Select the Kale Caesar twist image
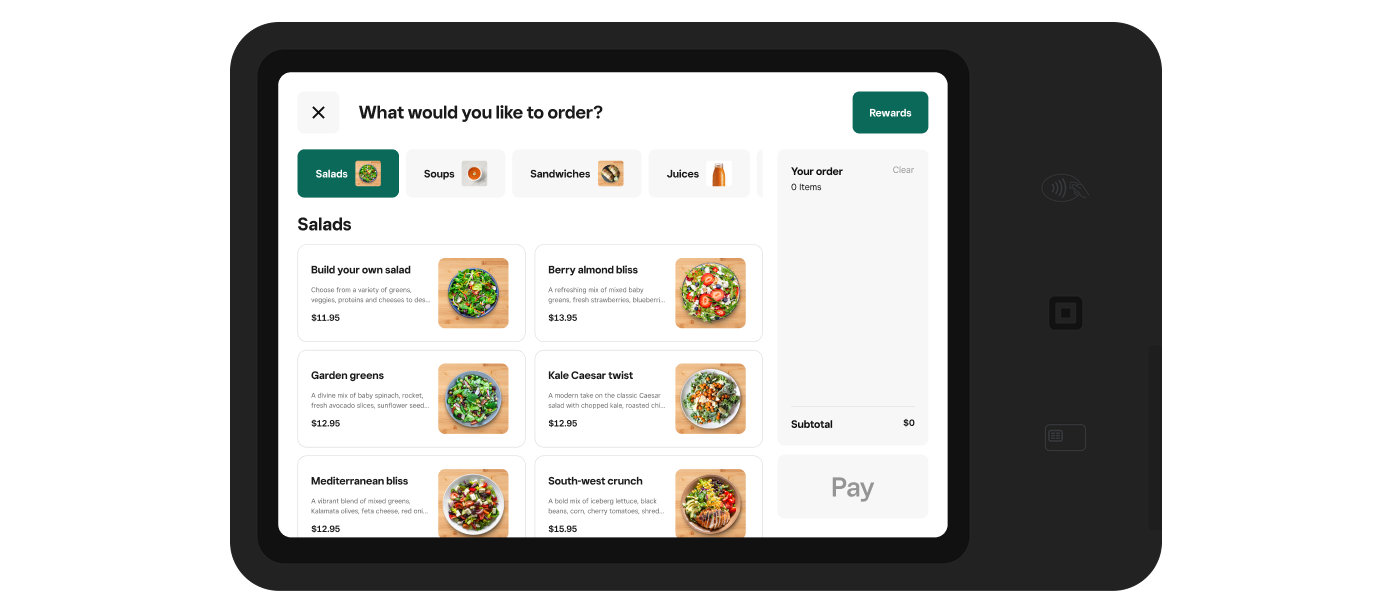Viewport: 1392px width, 614px height. 710,399
